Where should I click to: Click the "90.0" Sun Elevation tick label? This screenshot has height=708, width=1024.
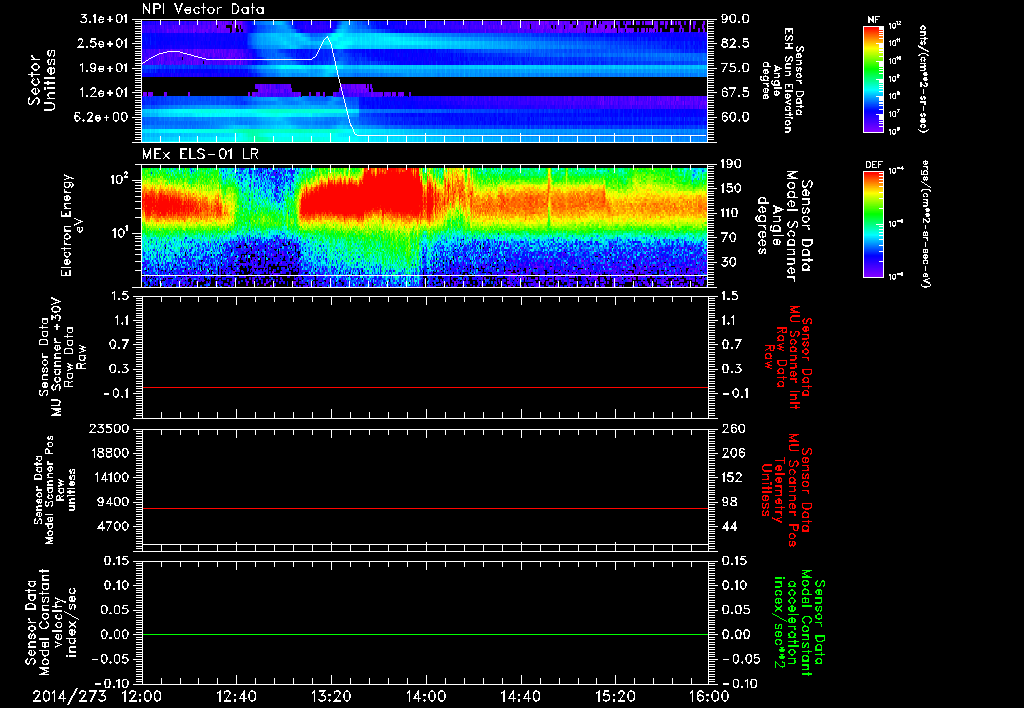click(735, 19)
